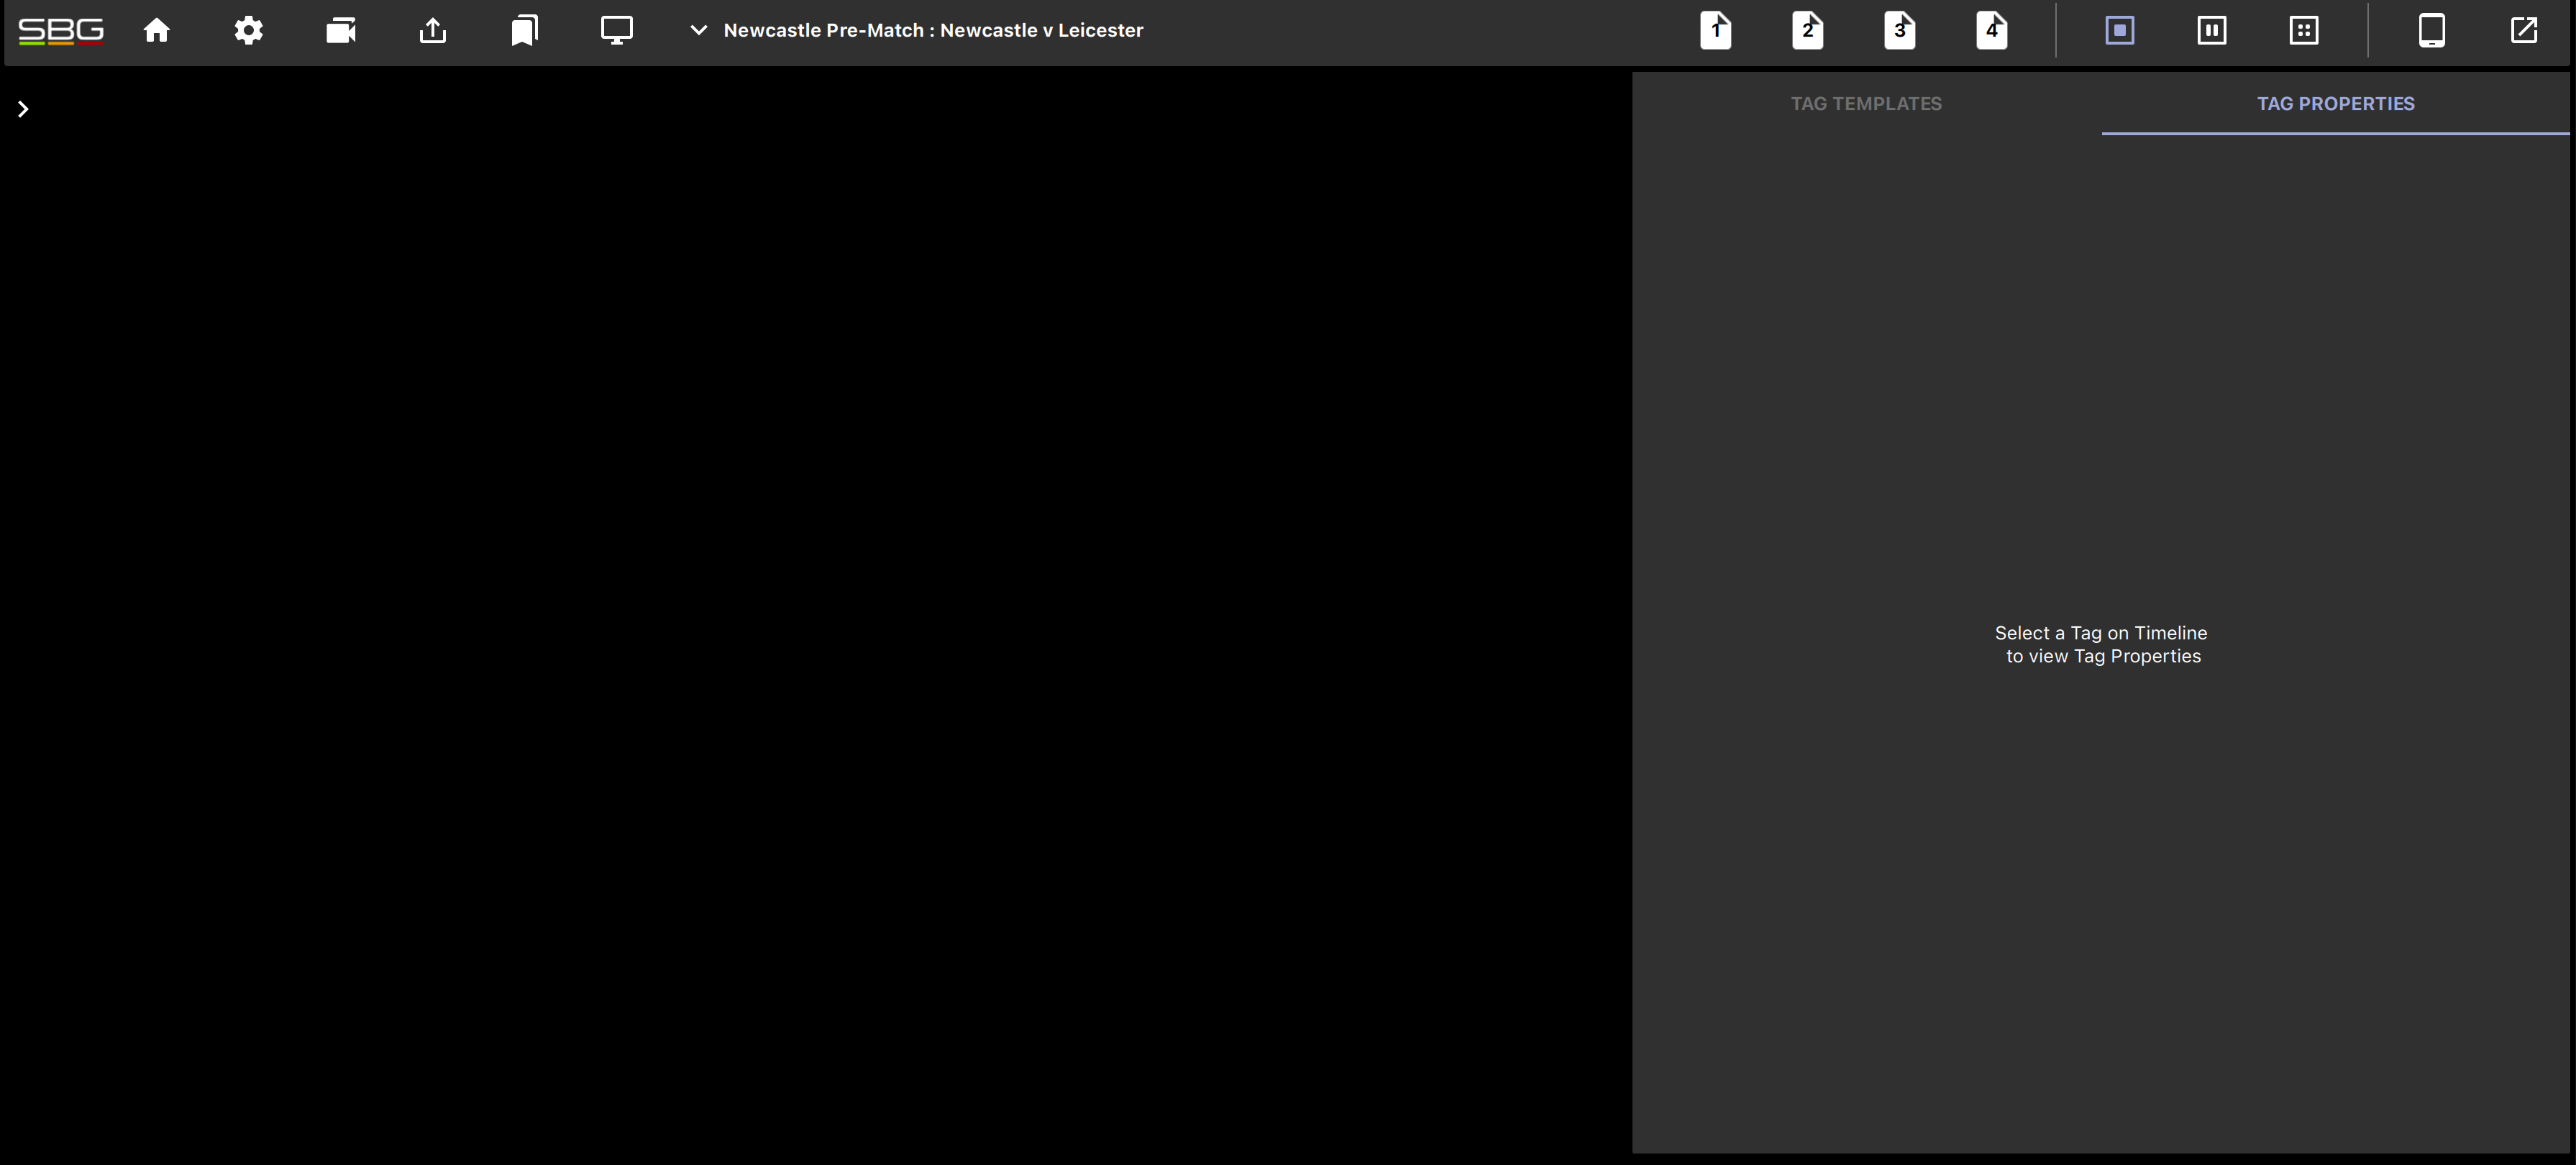
Task: Open the SBG home screen
Action: pos(156,30)
